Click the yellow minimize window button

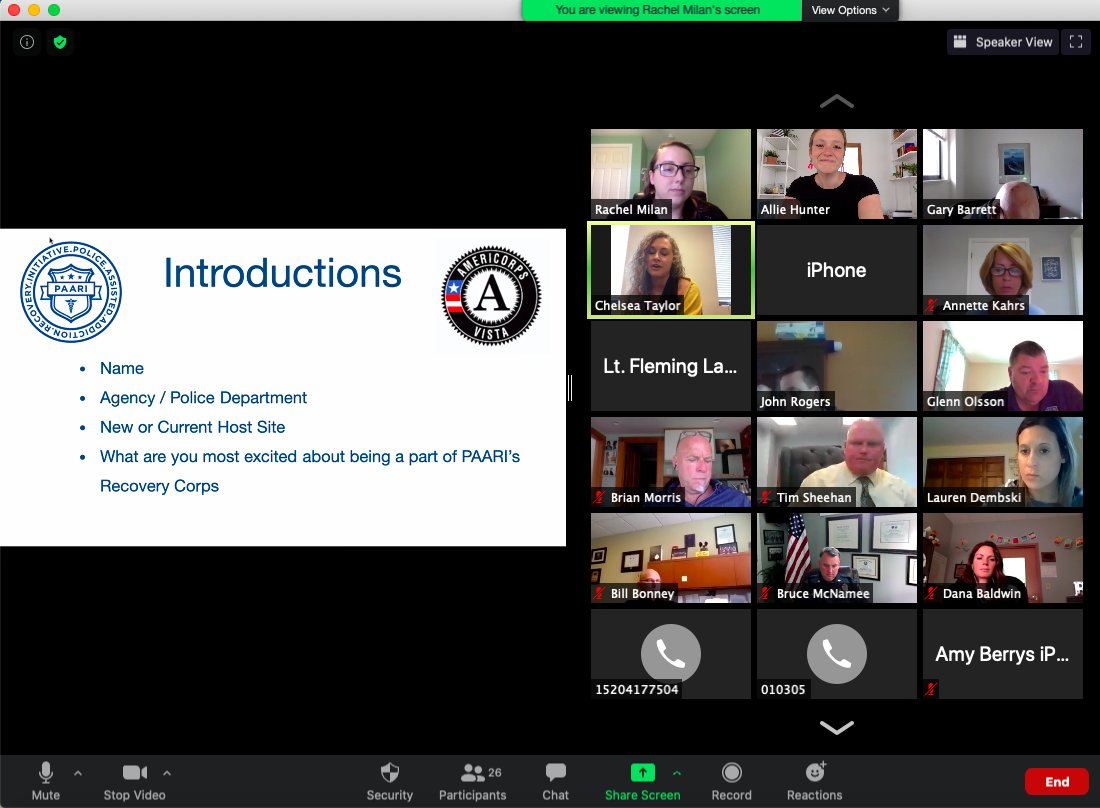click(x=34, y=10)
